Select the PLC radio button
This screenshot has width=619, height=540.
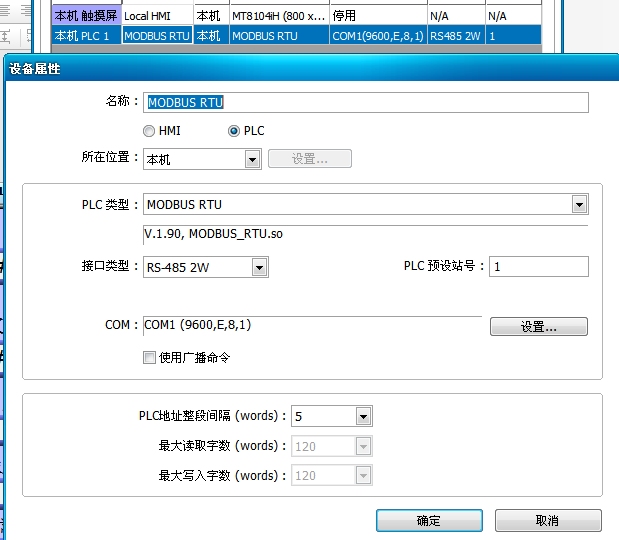235,131
